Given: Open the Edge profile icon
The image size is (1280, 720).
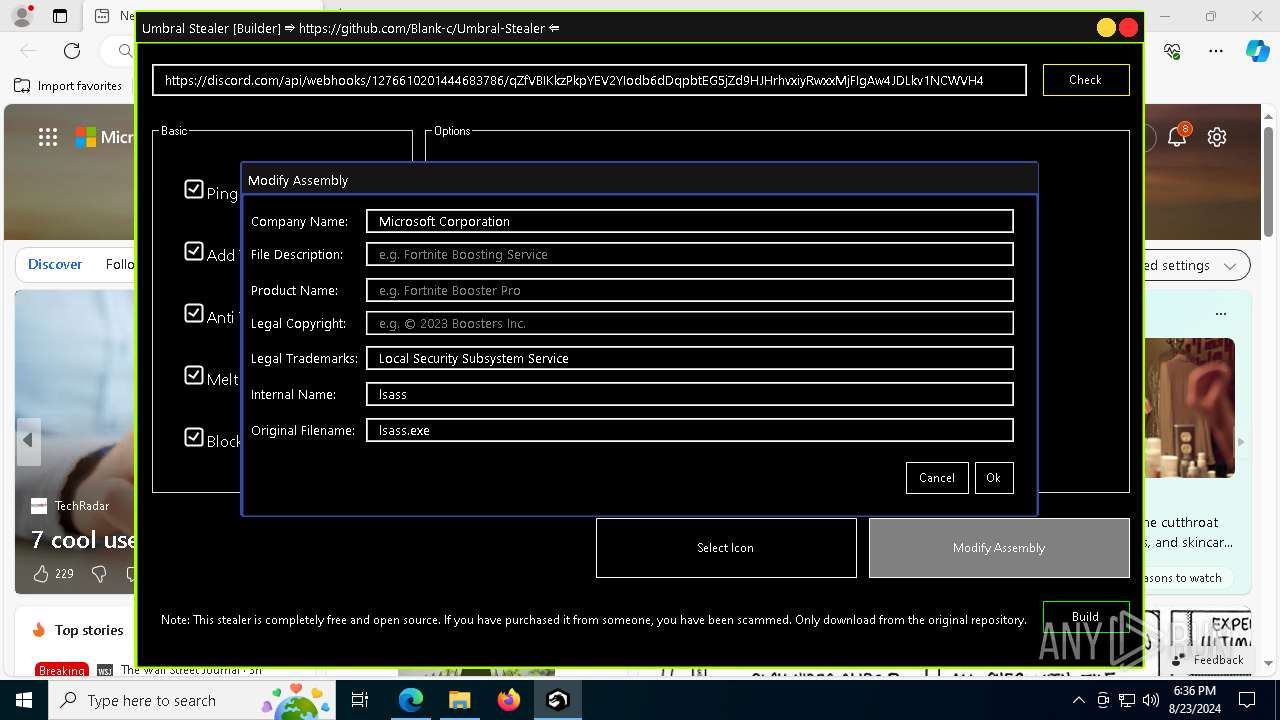Looking at the screenshot, I should (21, 16).
